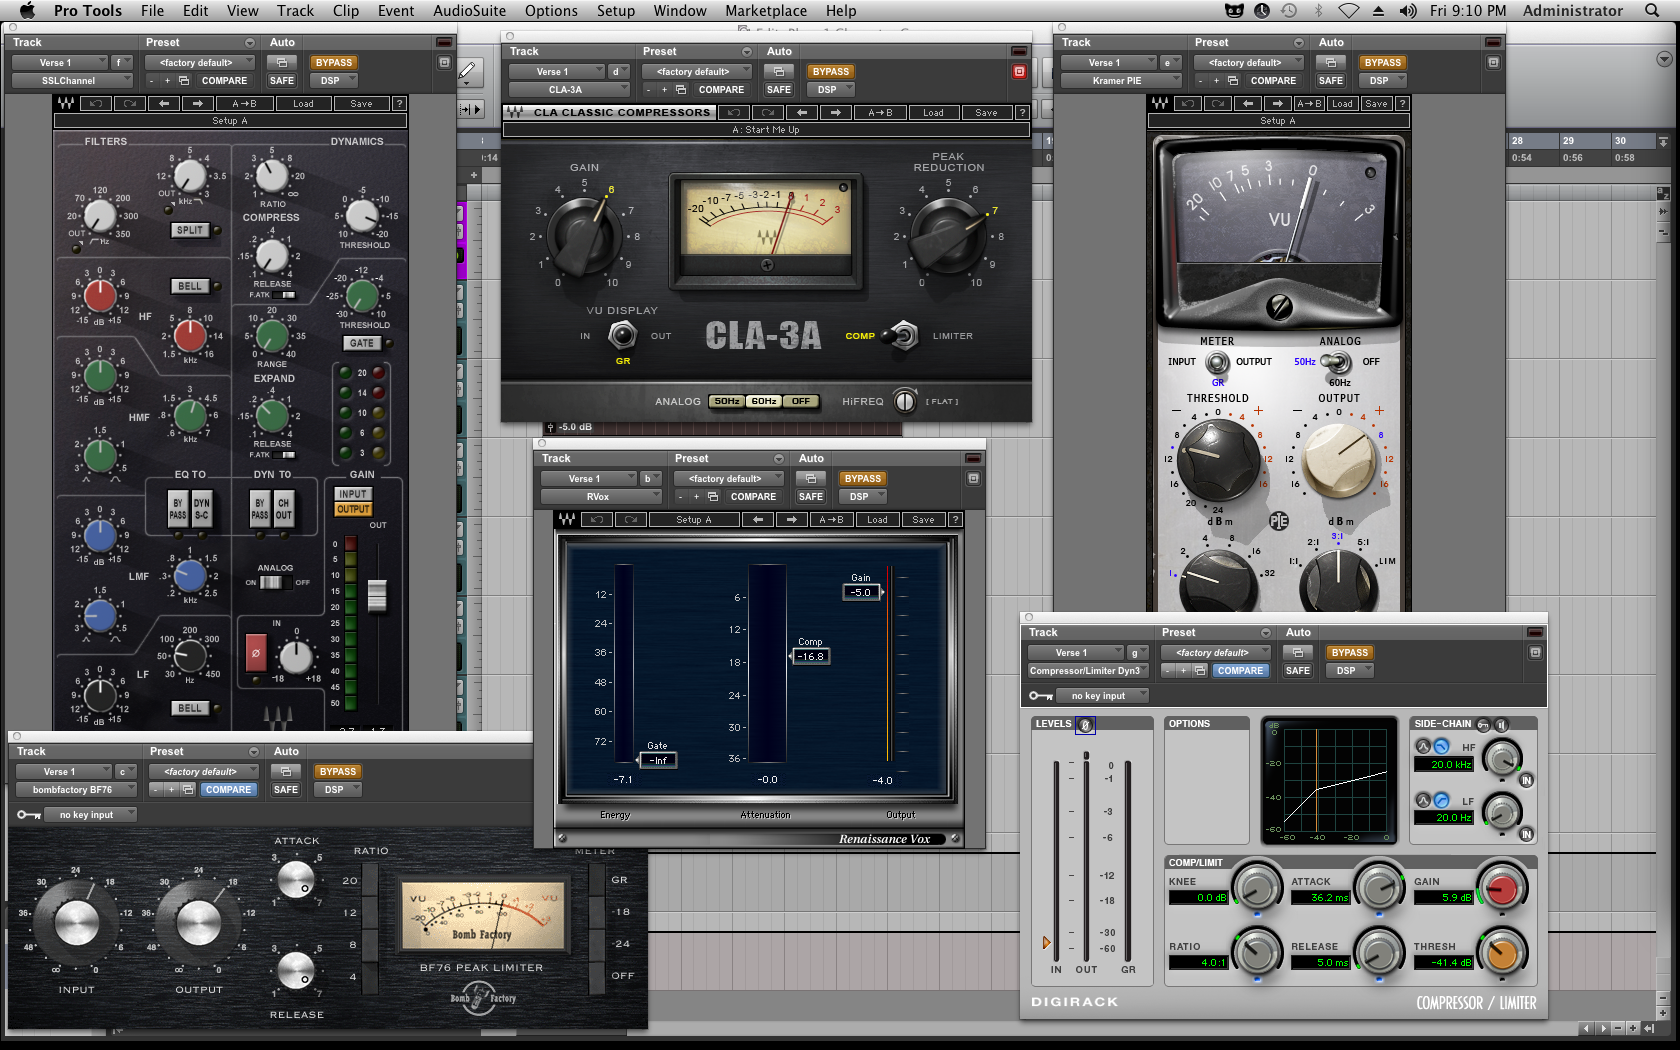1680x1050 pixels.
Task: Click side-chain key icon in Dyn3 SIDE-CHAIN header
Action: (1483, 724)
